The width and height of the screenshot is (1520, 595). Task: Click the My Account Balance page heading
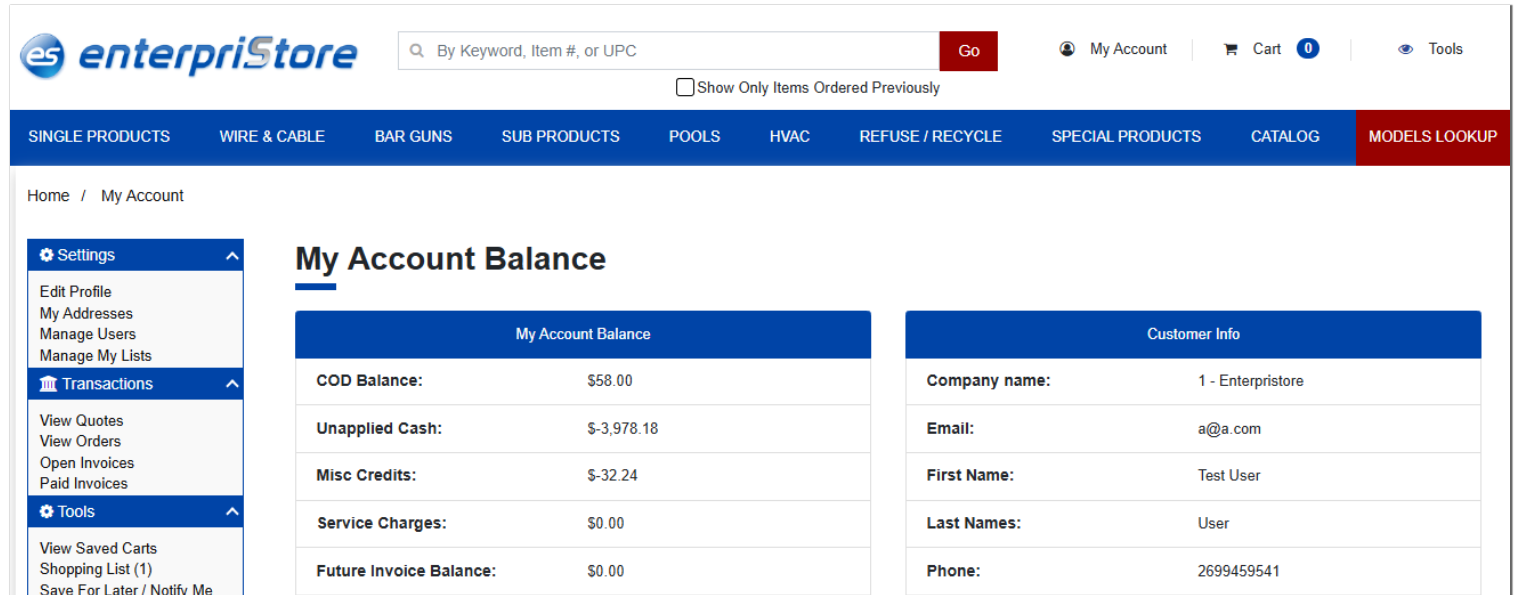(451, 259)
